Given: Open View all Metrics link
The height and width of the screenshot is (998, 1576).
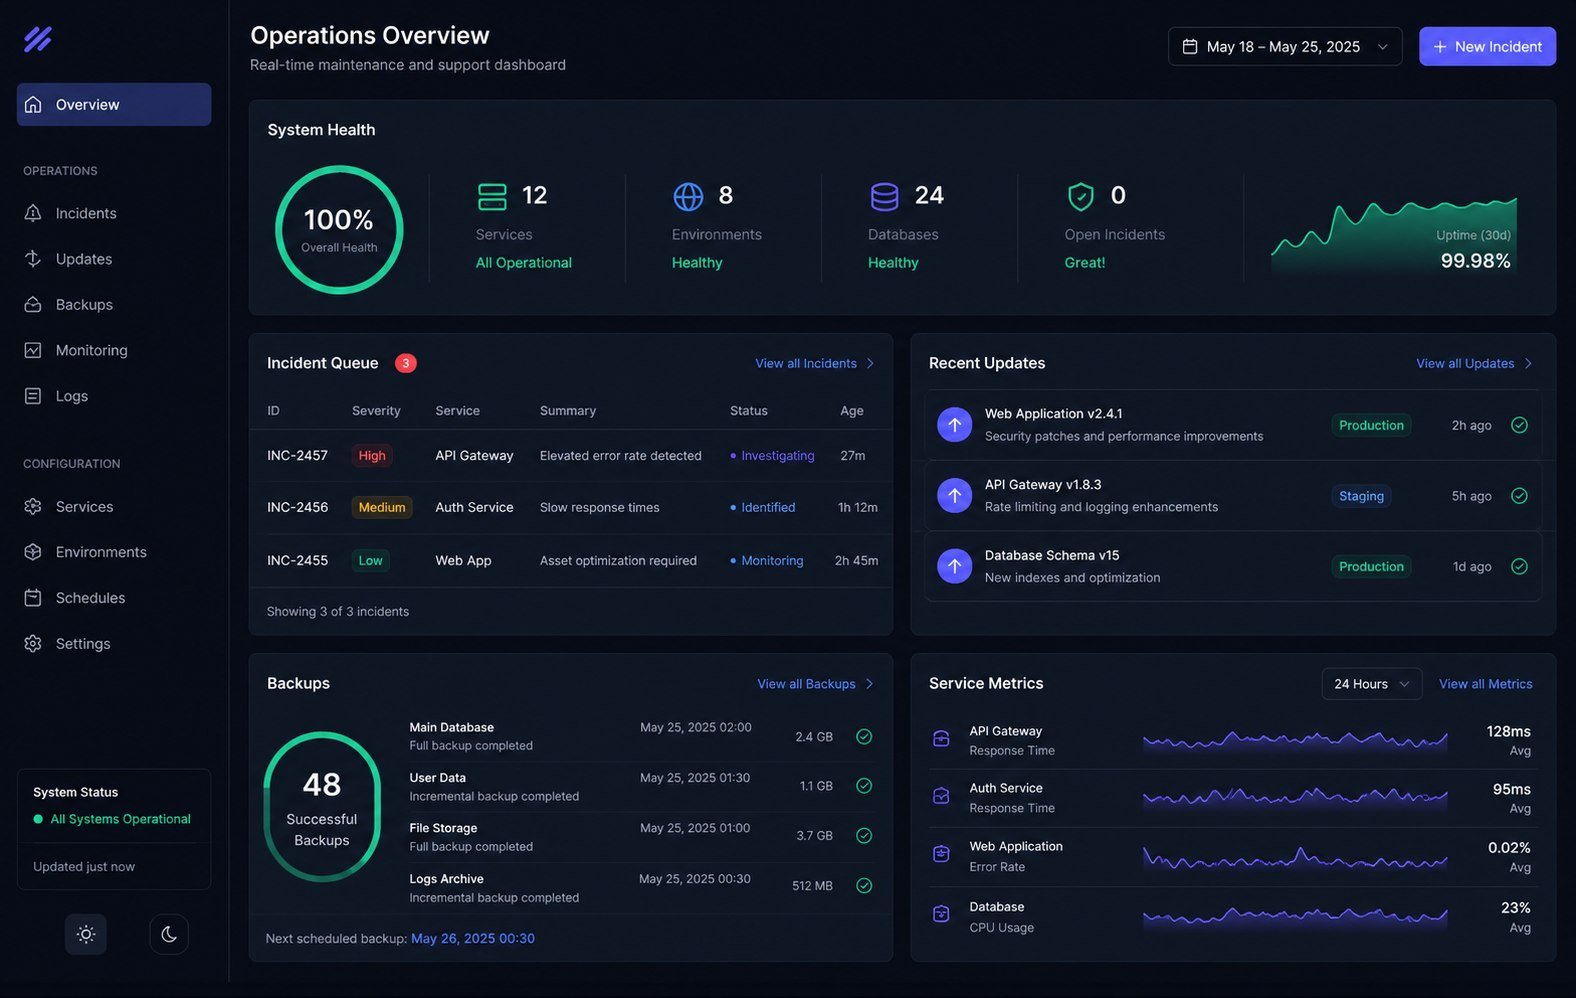Looking at the screenshot, I should [1485, 684].
